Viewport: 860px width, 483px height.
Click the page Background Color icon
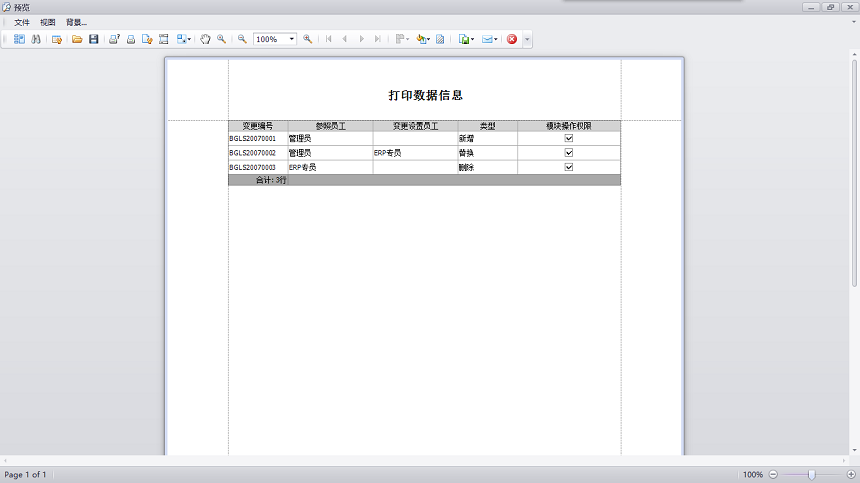[x=421, y=39]
